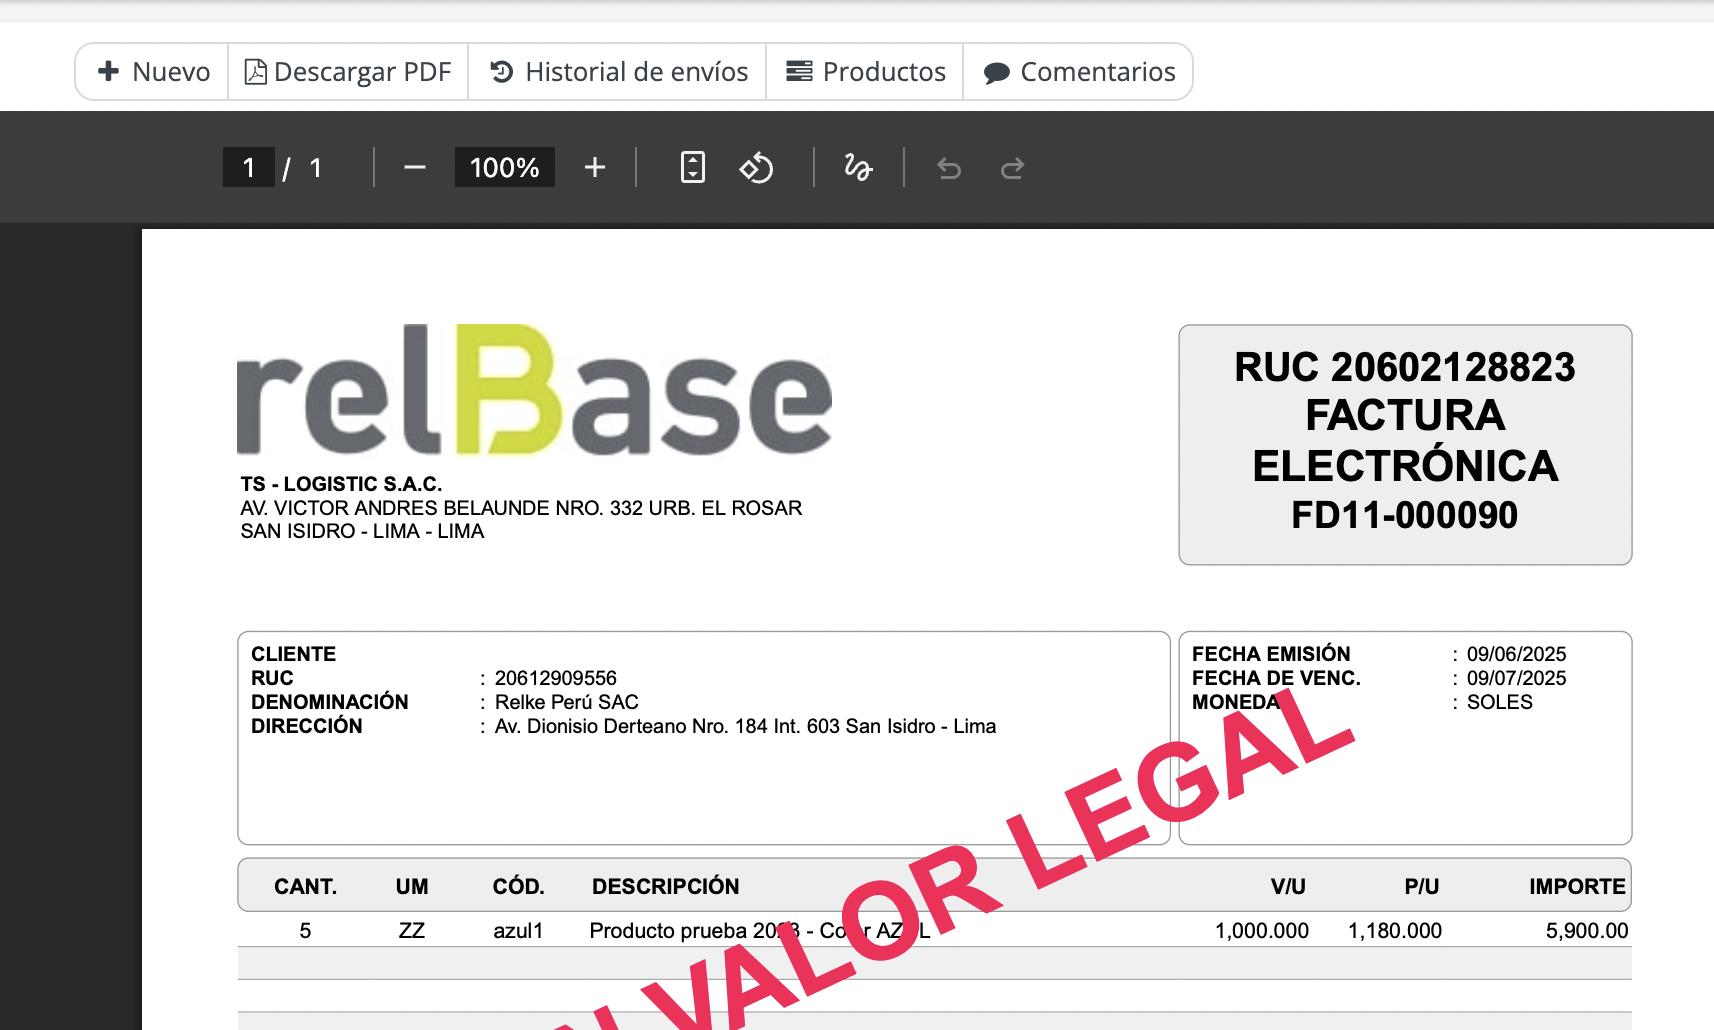Select the unit price 1,180.000
The height and width of the screenshot is (1030, 1714).
click(x=1395, y=930)
